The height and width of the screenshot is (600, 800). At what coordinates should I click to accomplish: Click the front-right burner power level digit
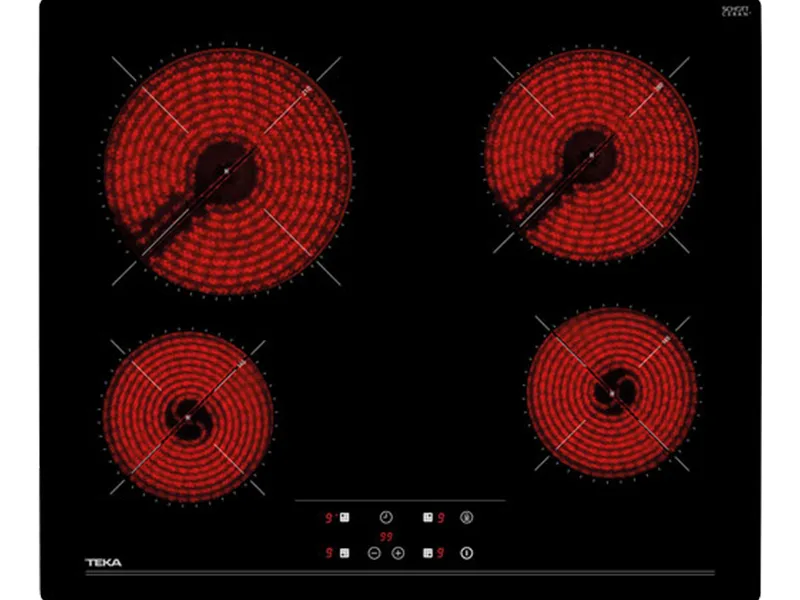click(441, 553)
